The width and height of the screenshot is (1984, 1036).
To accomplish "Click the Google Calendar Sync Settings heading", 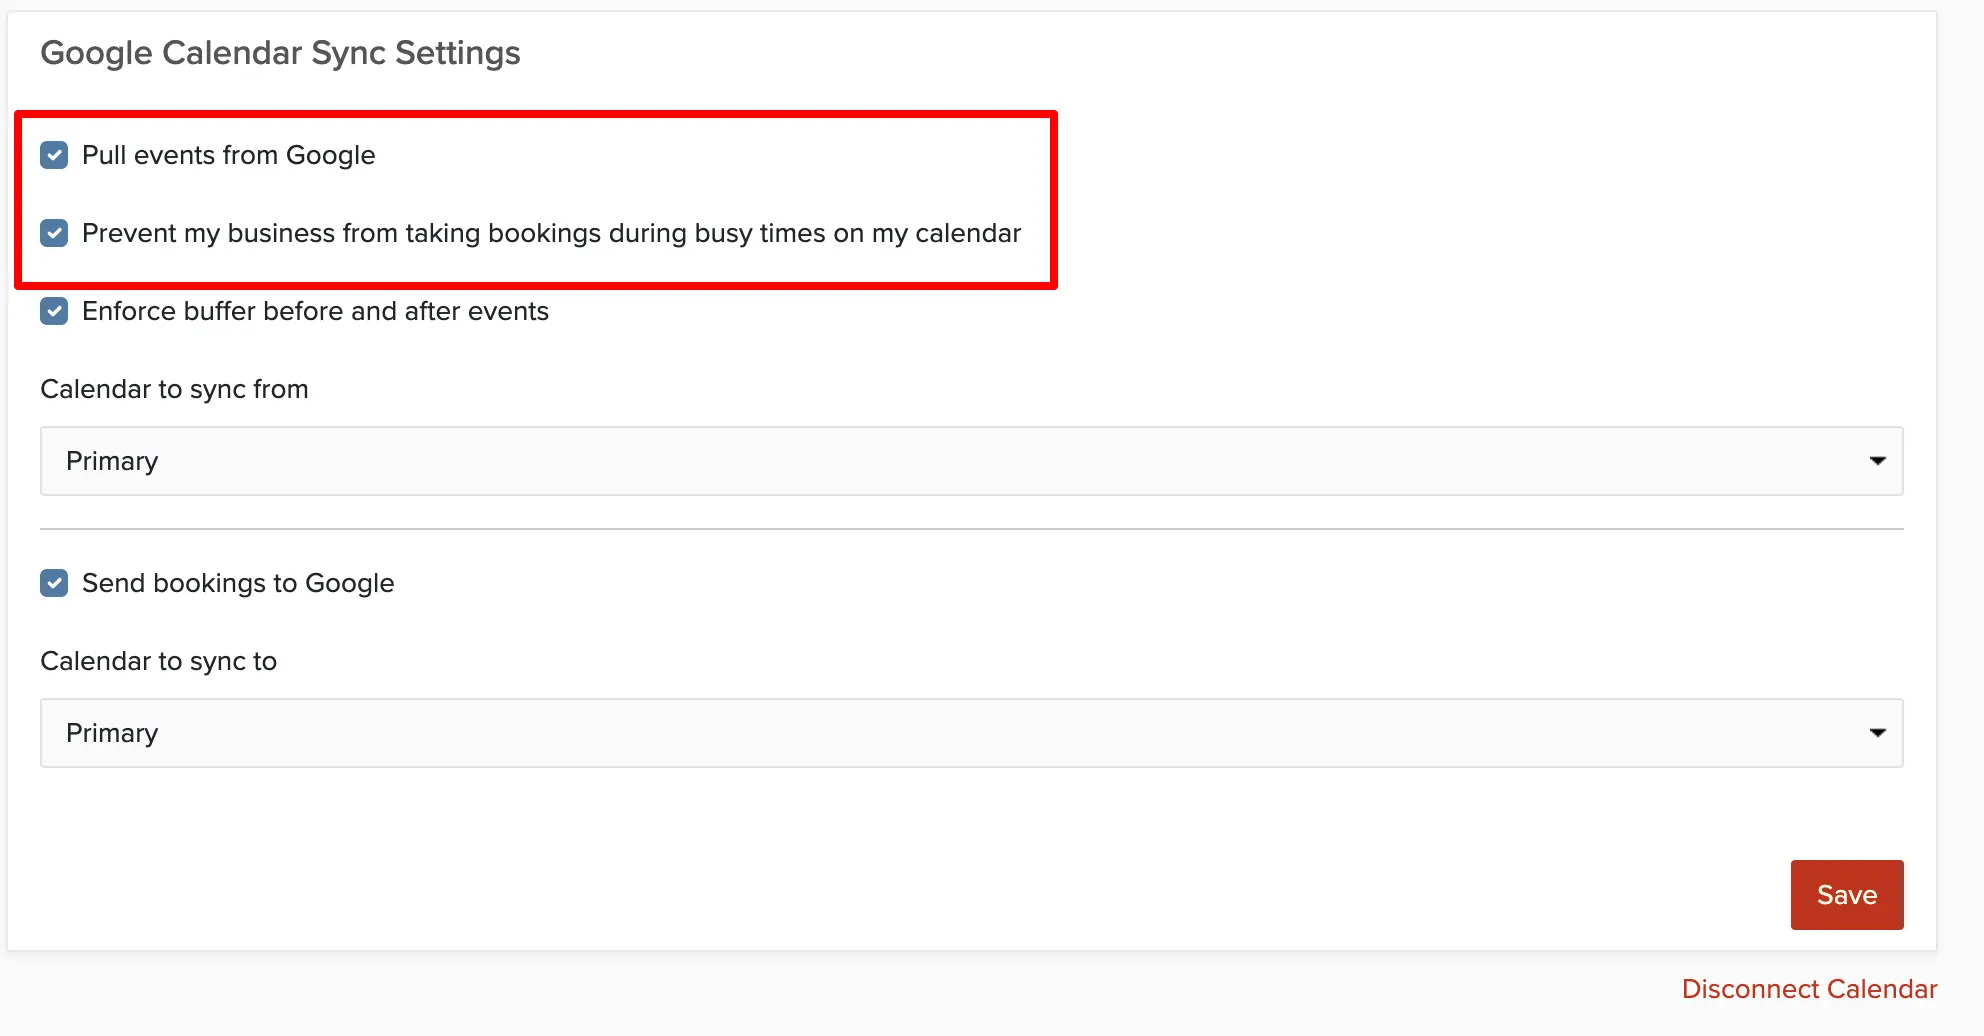I will (280, 53).
